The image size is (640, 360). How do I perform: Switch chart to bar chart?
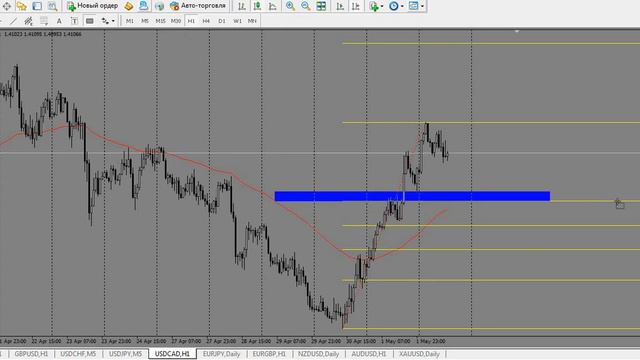(x=242, y=6)
